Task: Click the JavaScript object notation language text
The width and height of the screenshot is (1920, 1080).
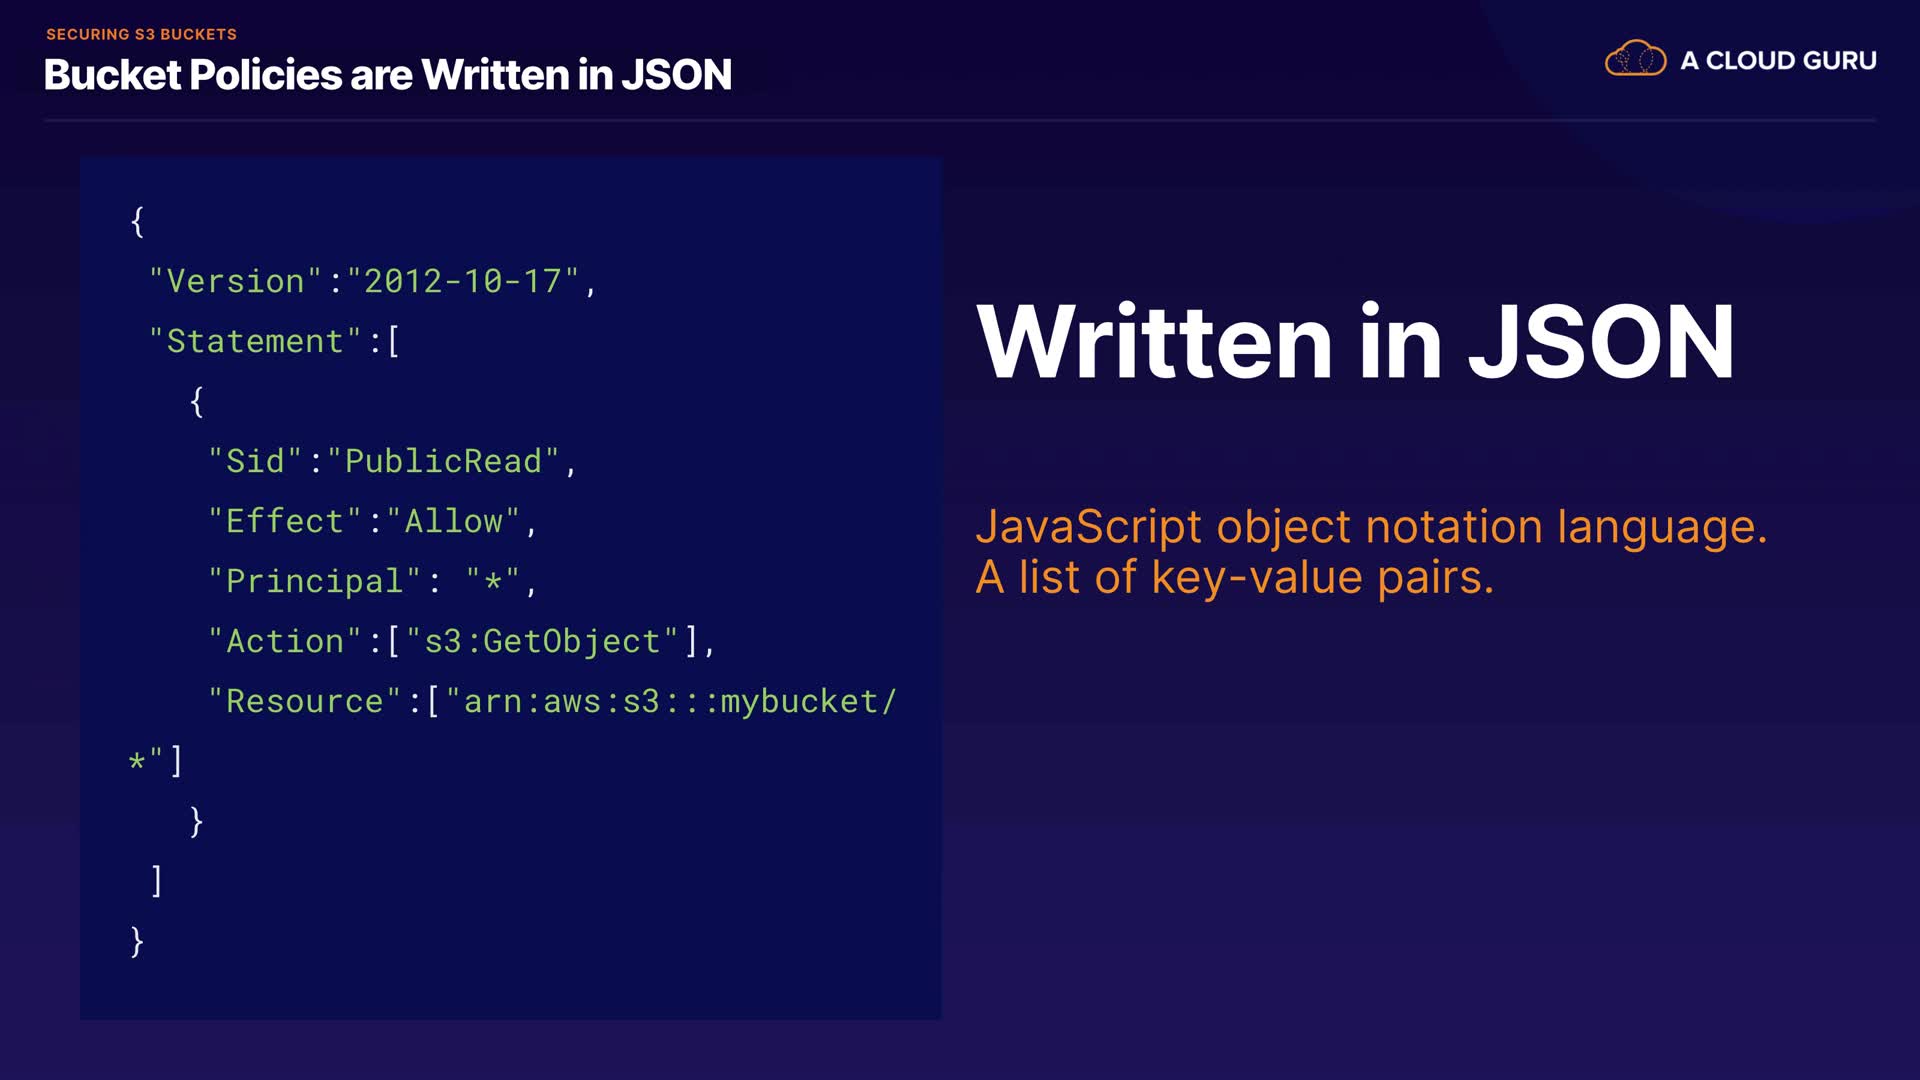Action: point(1370,527)
